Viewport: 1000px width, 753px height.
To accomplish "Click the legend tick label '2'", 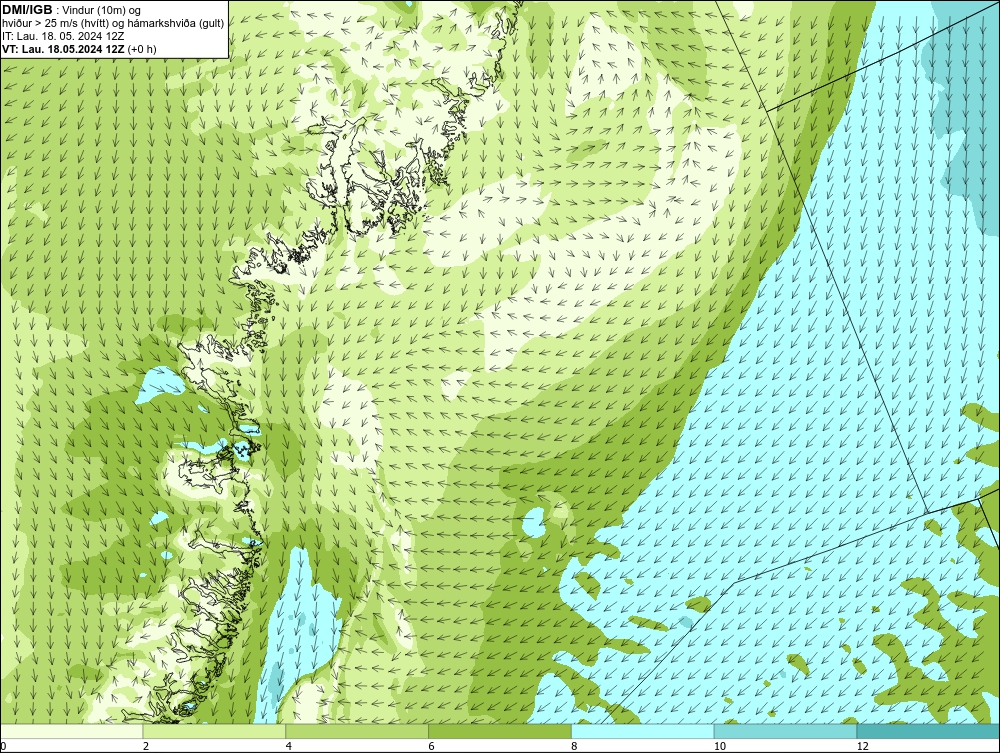I will pyautogui.click(x=146, y=746).
